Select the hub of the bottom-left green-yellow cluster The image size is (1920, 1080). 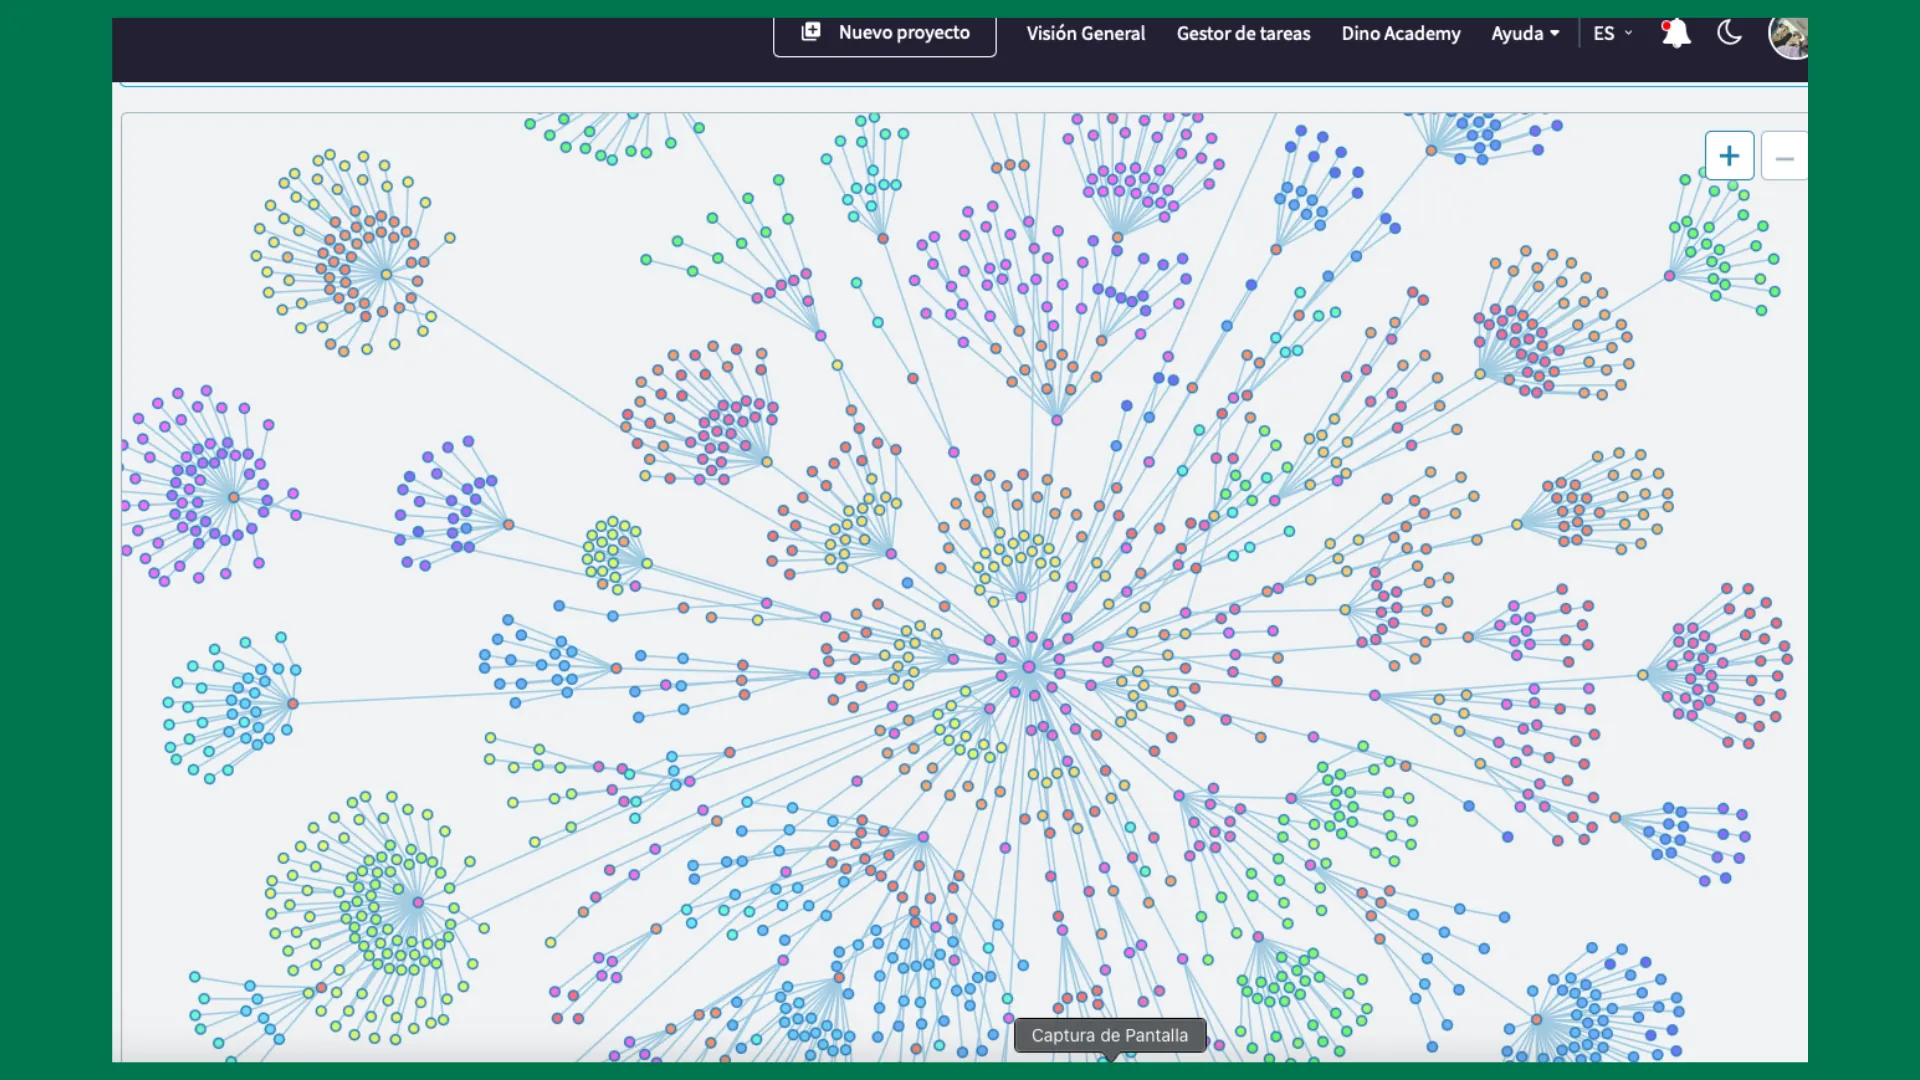[x=417, y=902]
